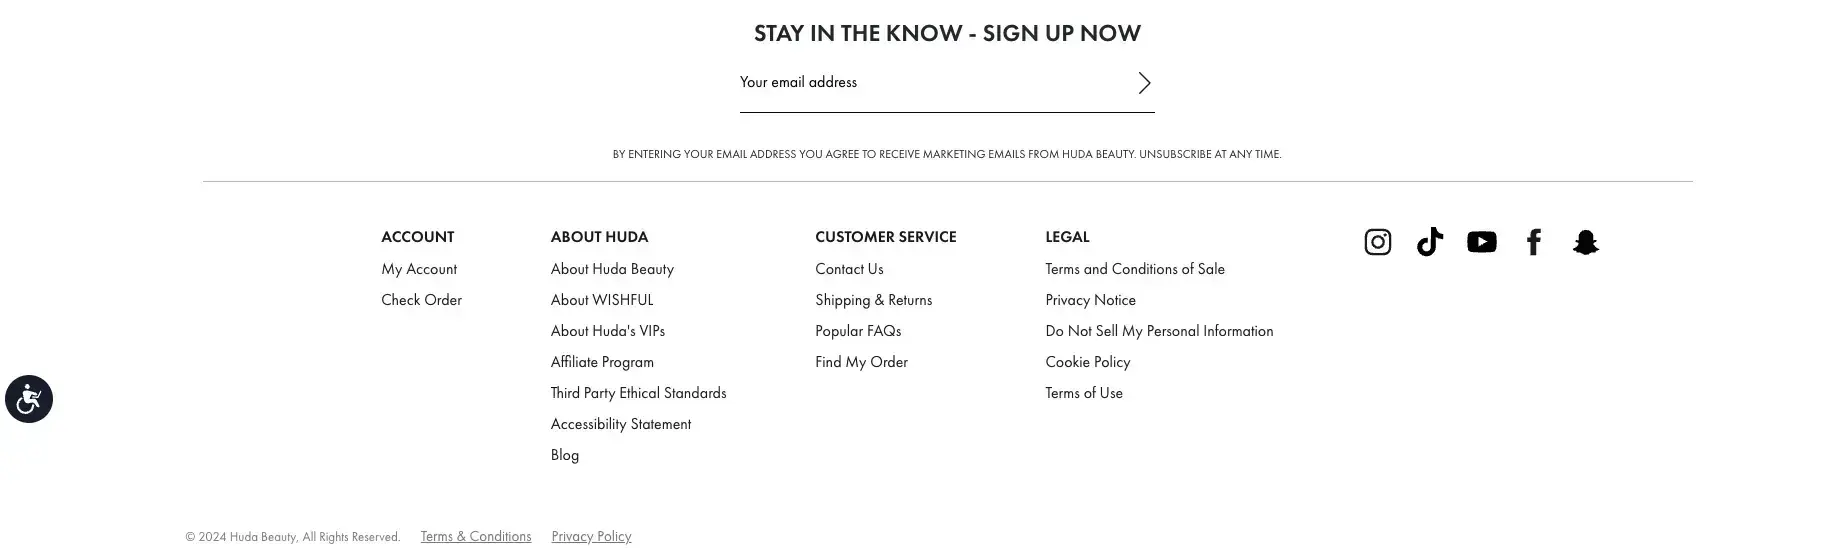Image resolution: width=1823 pixels, height=556 pixels.
Task: Open About WISHFUL page
Action: pyautogui.click(x=601, y=300)
